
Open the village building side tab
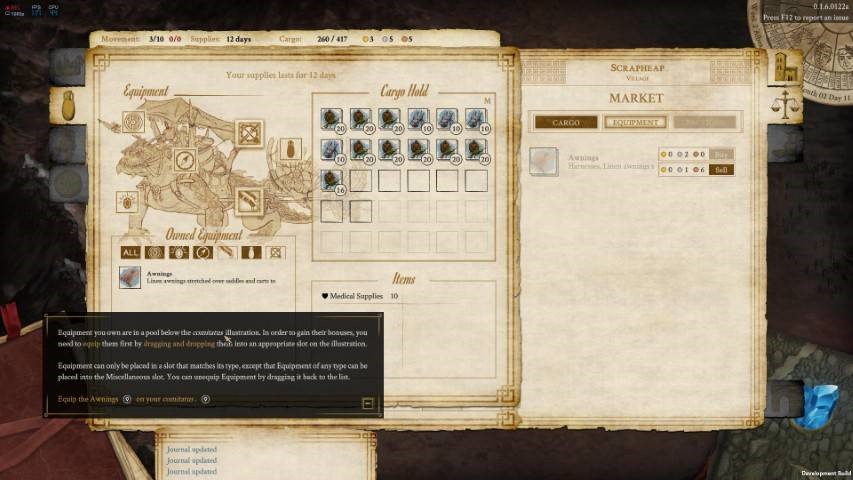pyautogui.click(x=784, y=69)
